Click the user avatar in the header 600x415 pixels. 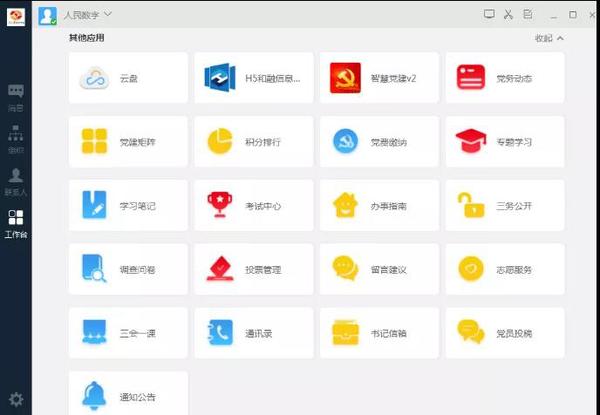click(47, 14)
